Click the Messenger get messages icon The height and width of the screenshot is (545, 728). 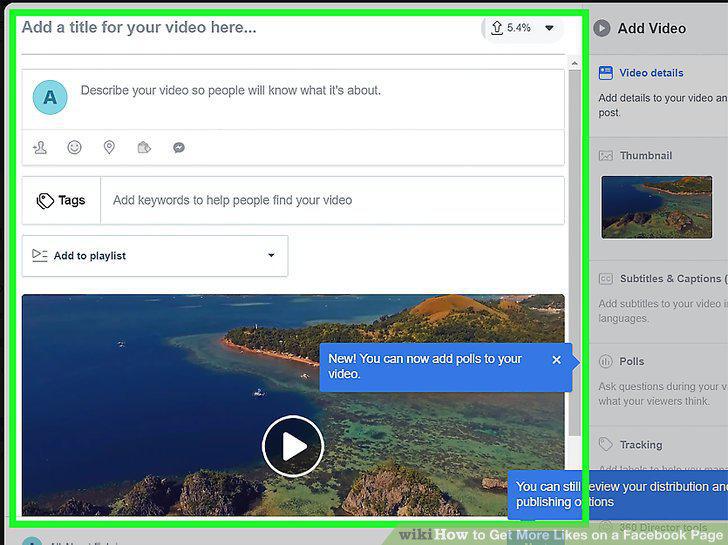[x=179, y=148]
